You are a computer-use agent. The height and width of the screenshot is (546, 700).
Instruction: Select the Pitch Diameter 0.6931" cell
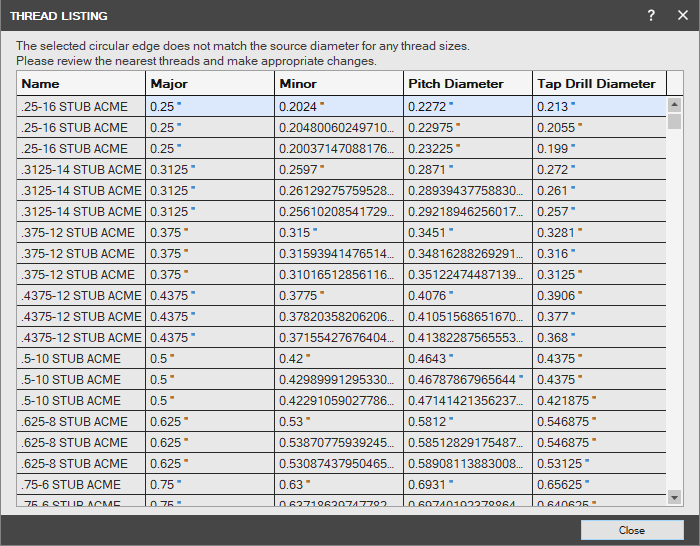(x=468, y=484)
